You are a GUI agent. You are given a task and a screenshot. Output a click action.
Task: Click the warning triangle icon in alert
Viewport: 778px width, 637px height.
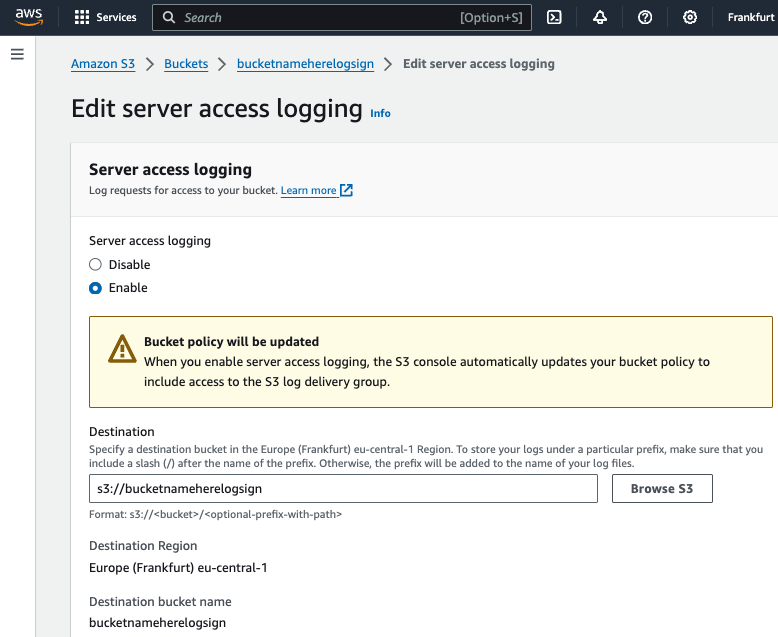click(122, 349)
